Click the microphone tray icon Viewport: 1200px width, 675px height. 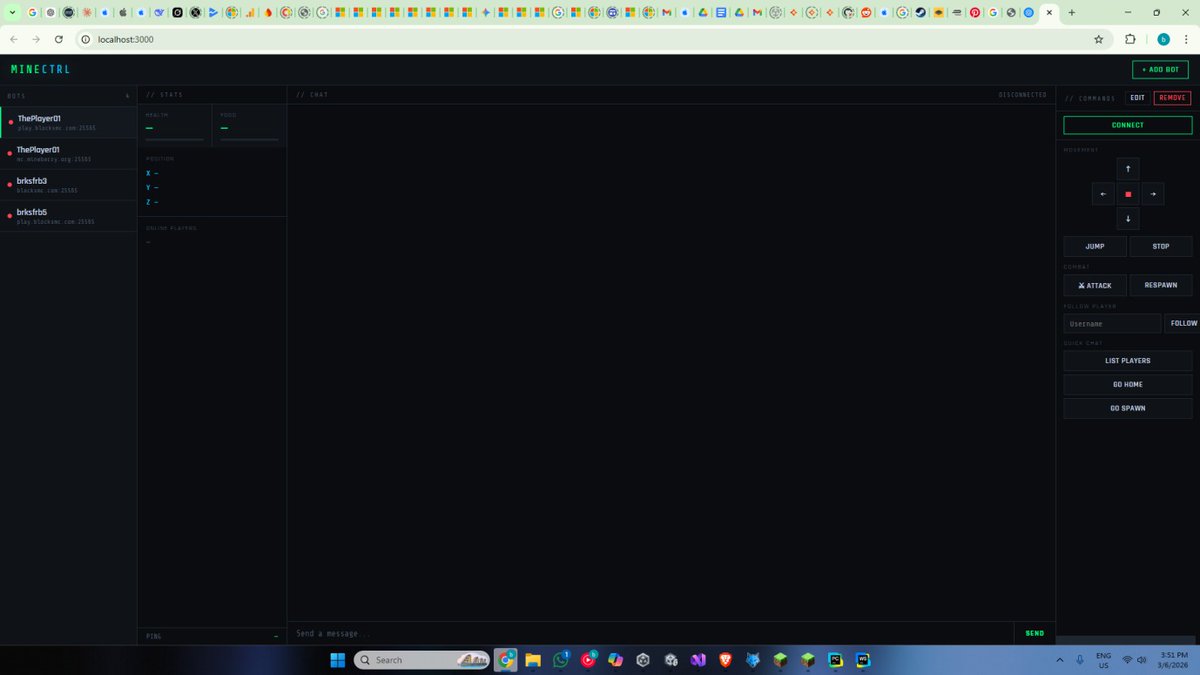[x=1080, y=660]
